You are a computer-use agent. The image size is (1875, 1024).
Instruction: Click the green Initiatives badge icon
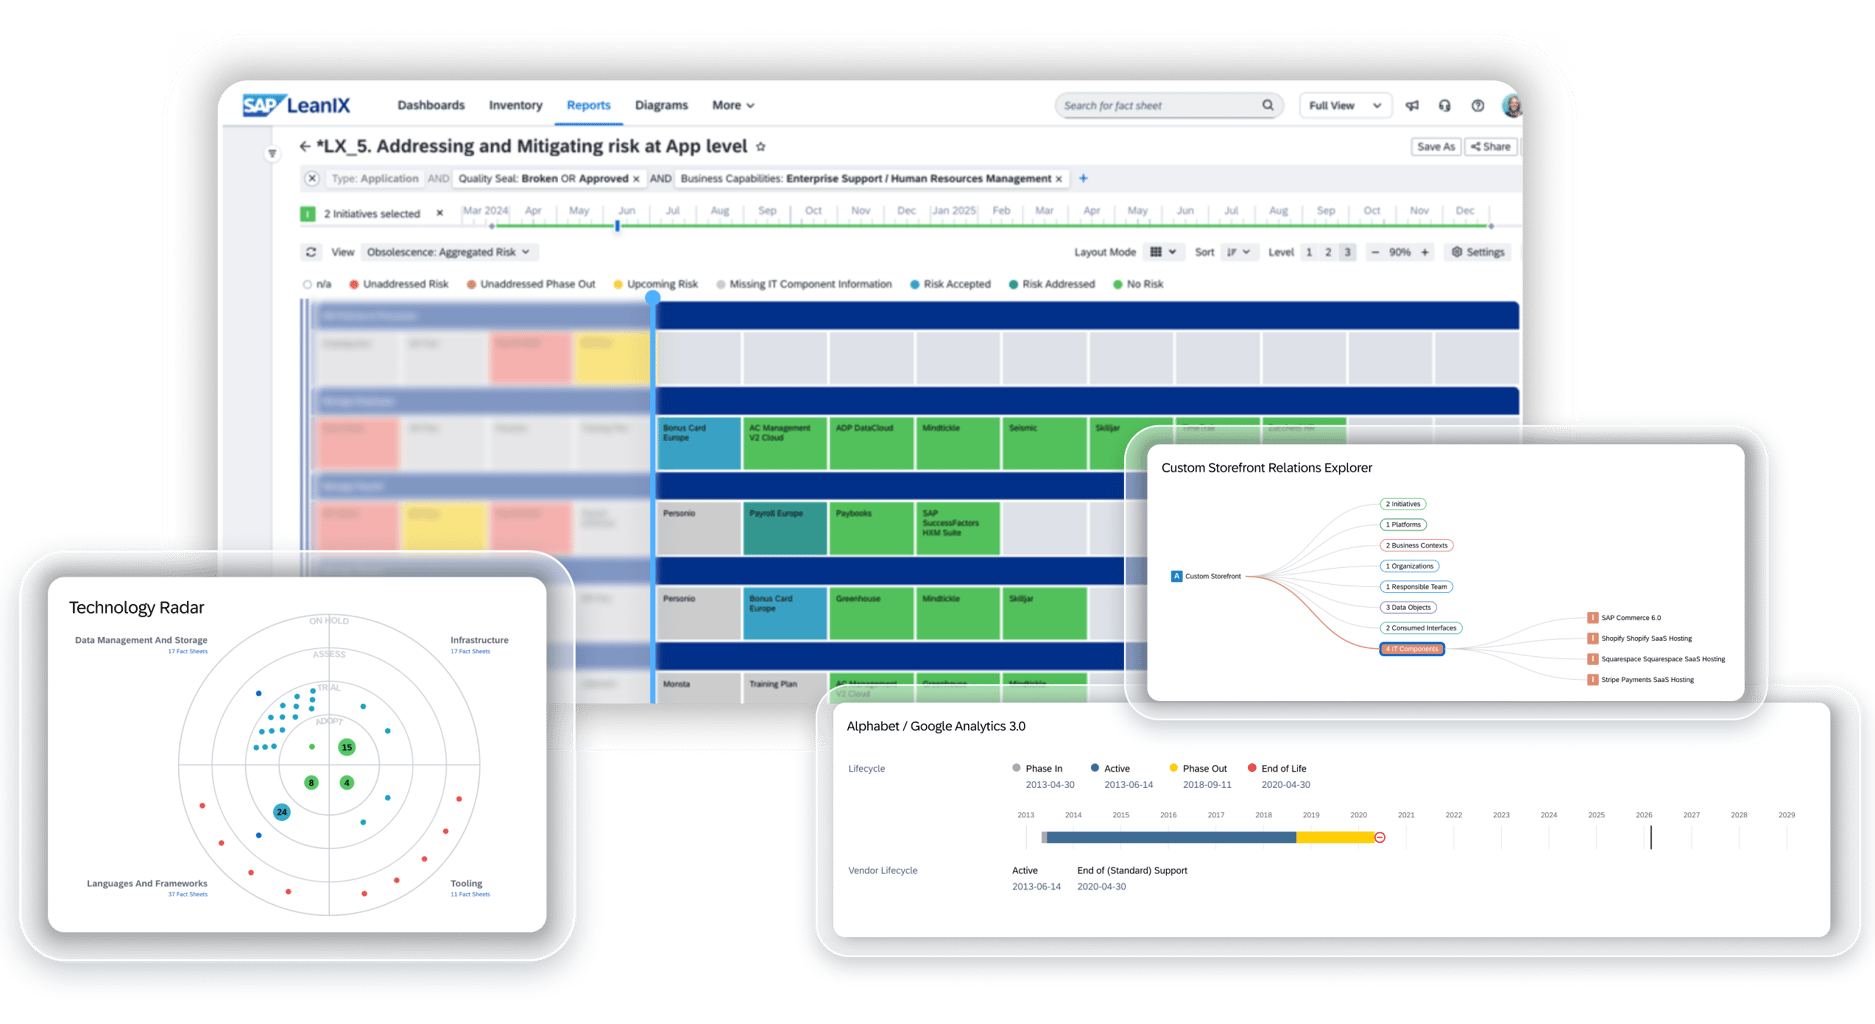[x=308, y=213]
